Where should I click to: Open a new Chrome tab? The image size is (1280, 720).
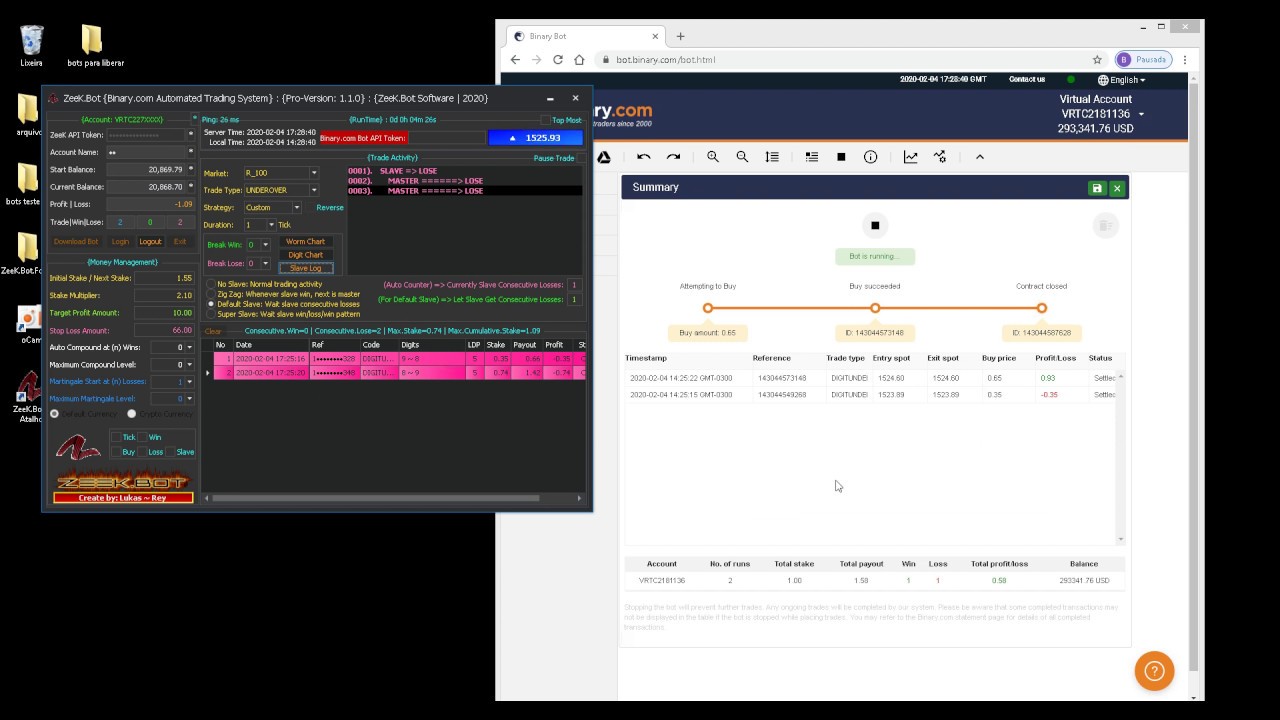pyautogui.click(x=680, y=36)
